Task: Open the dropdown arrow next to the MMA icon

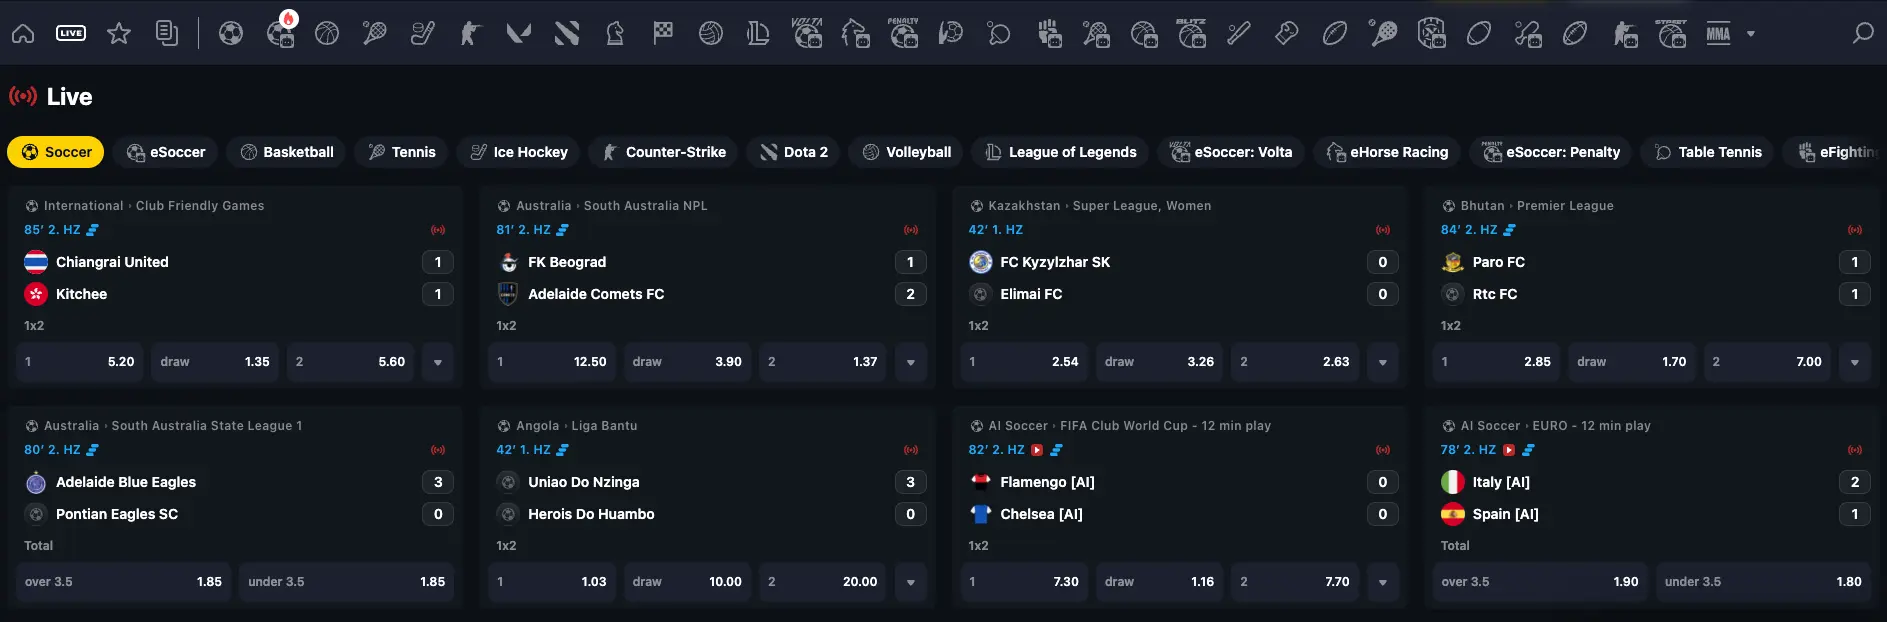Action: click(1751, 33)
